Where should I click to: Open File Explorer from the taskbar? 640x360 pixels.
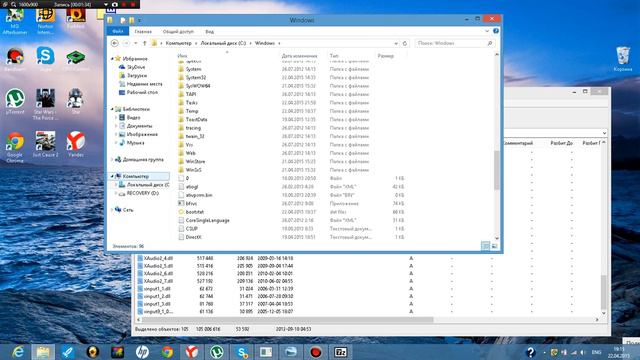click(43, 352)
